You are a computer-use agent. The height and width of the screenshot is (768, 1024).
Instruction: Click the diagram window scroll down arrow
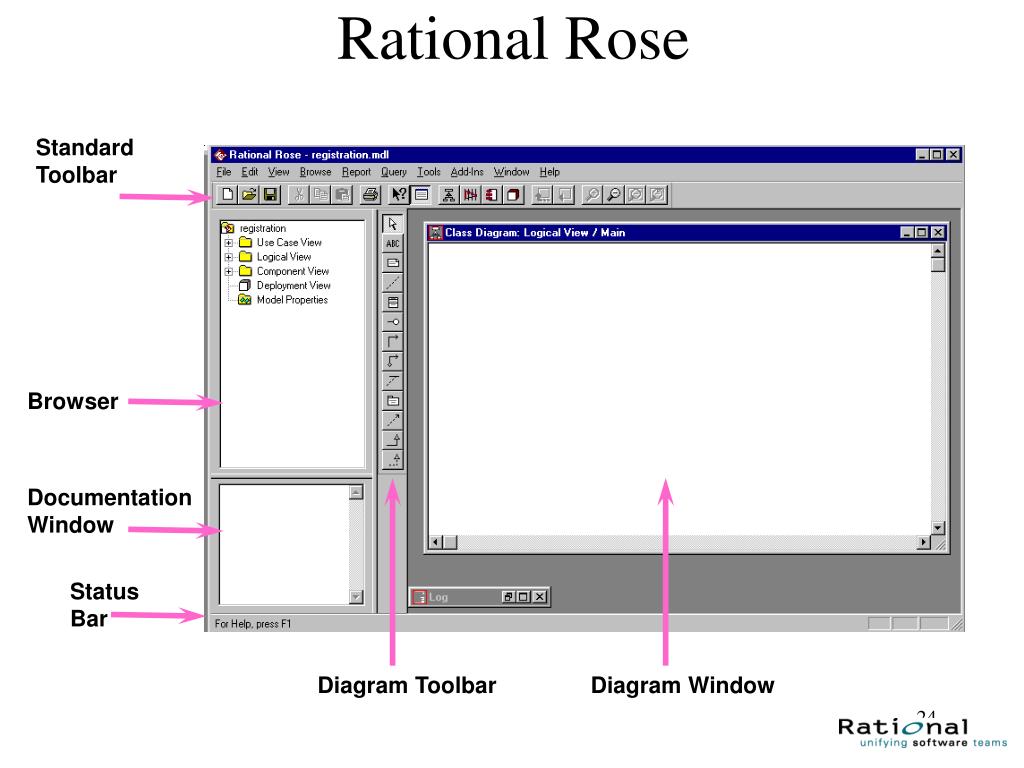938,528
